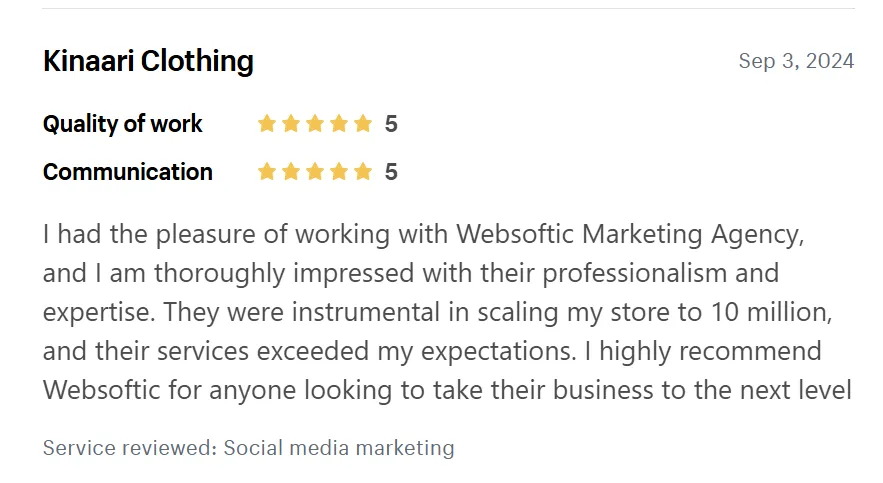This screenshot has height=483, width=883.
Task: Click the third Quality of work star
Action: tap(315, 123)
